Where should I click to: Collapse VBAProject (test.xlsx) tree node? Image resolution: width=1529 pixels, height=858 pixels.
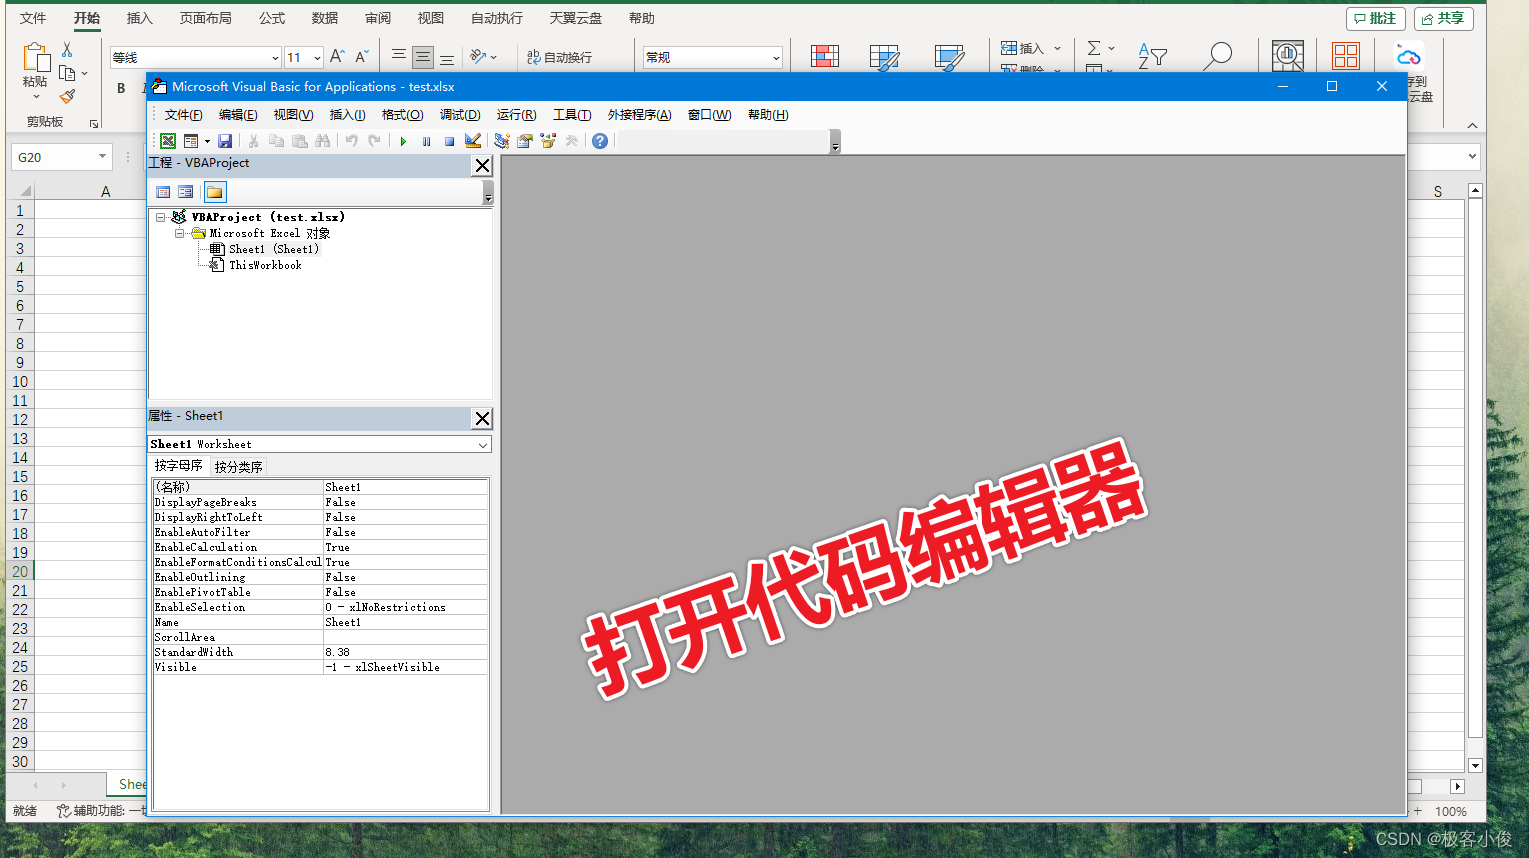pos(160,217)
